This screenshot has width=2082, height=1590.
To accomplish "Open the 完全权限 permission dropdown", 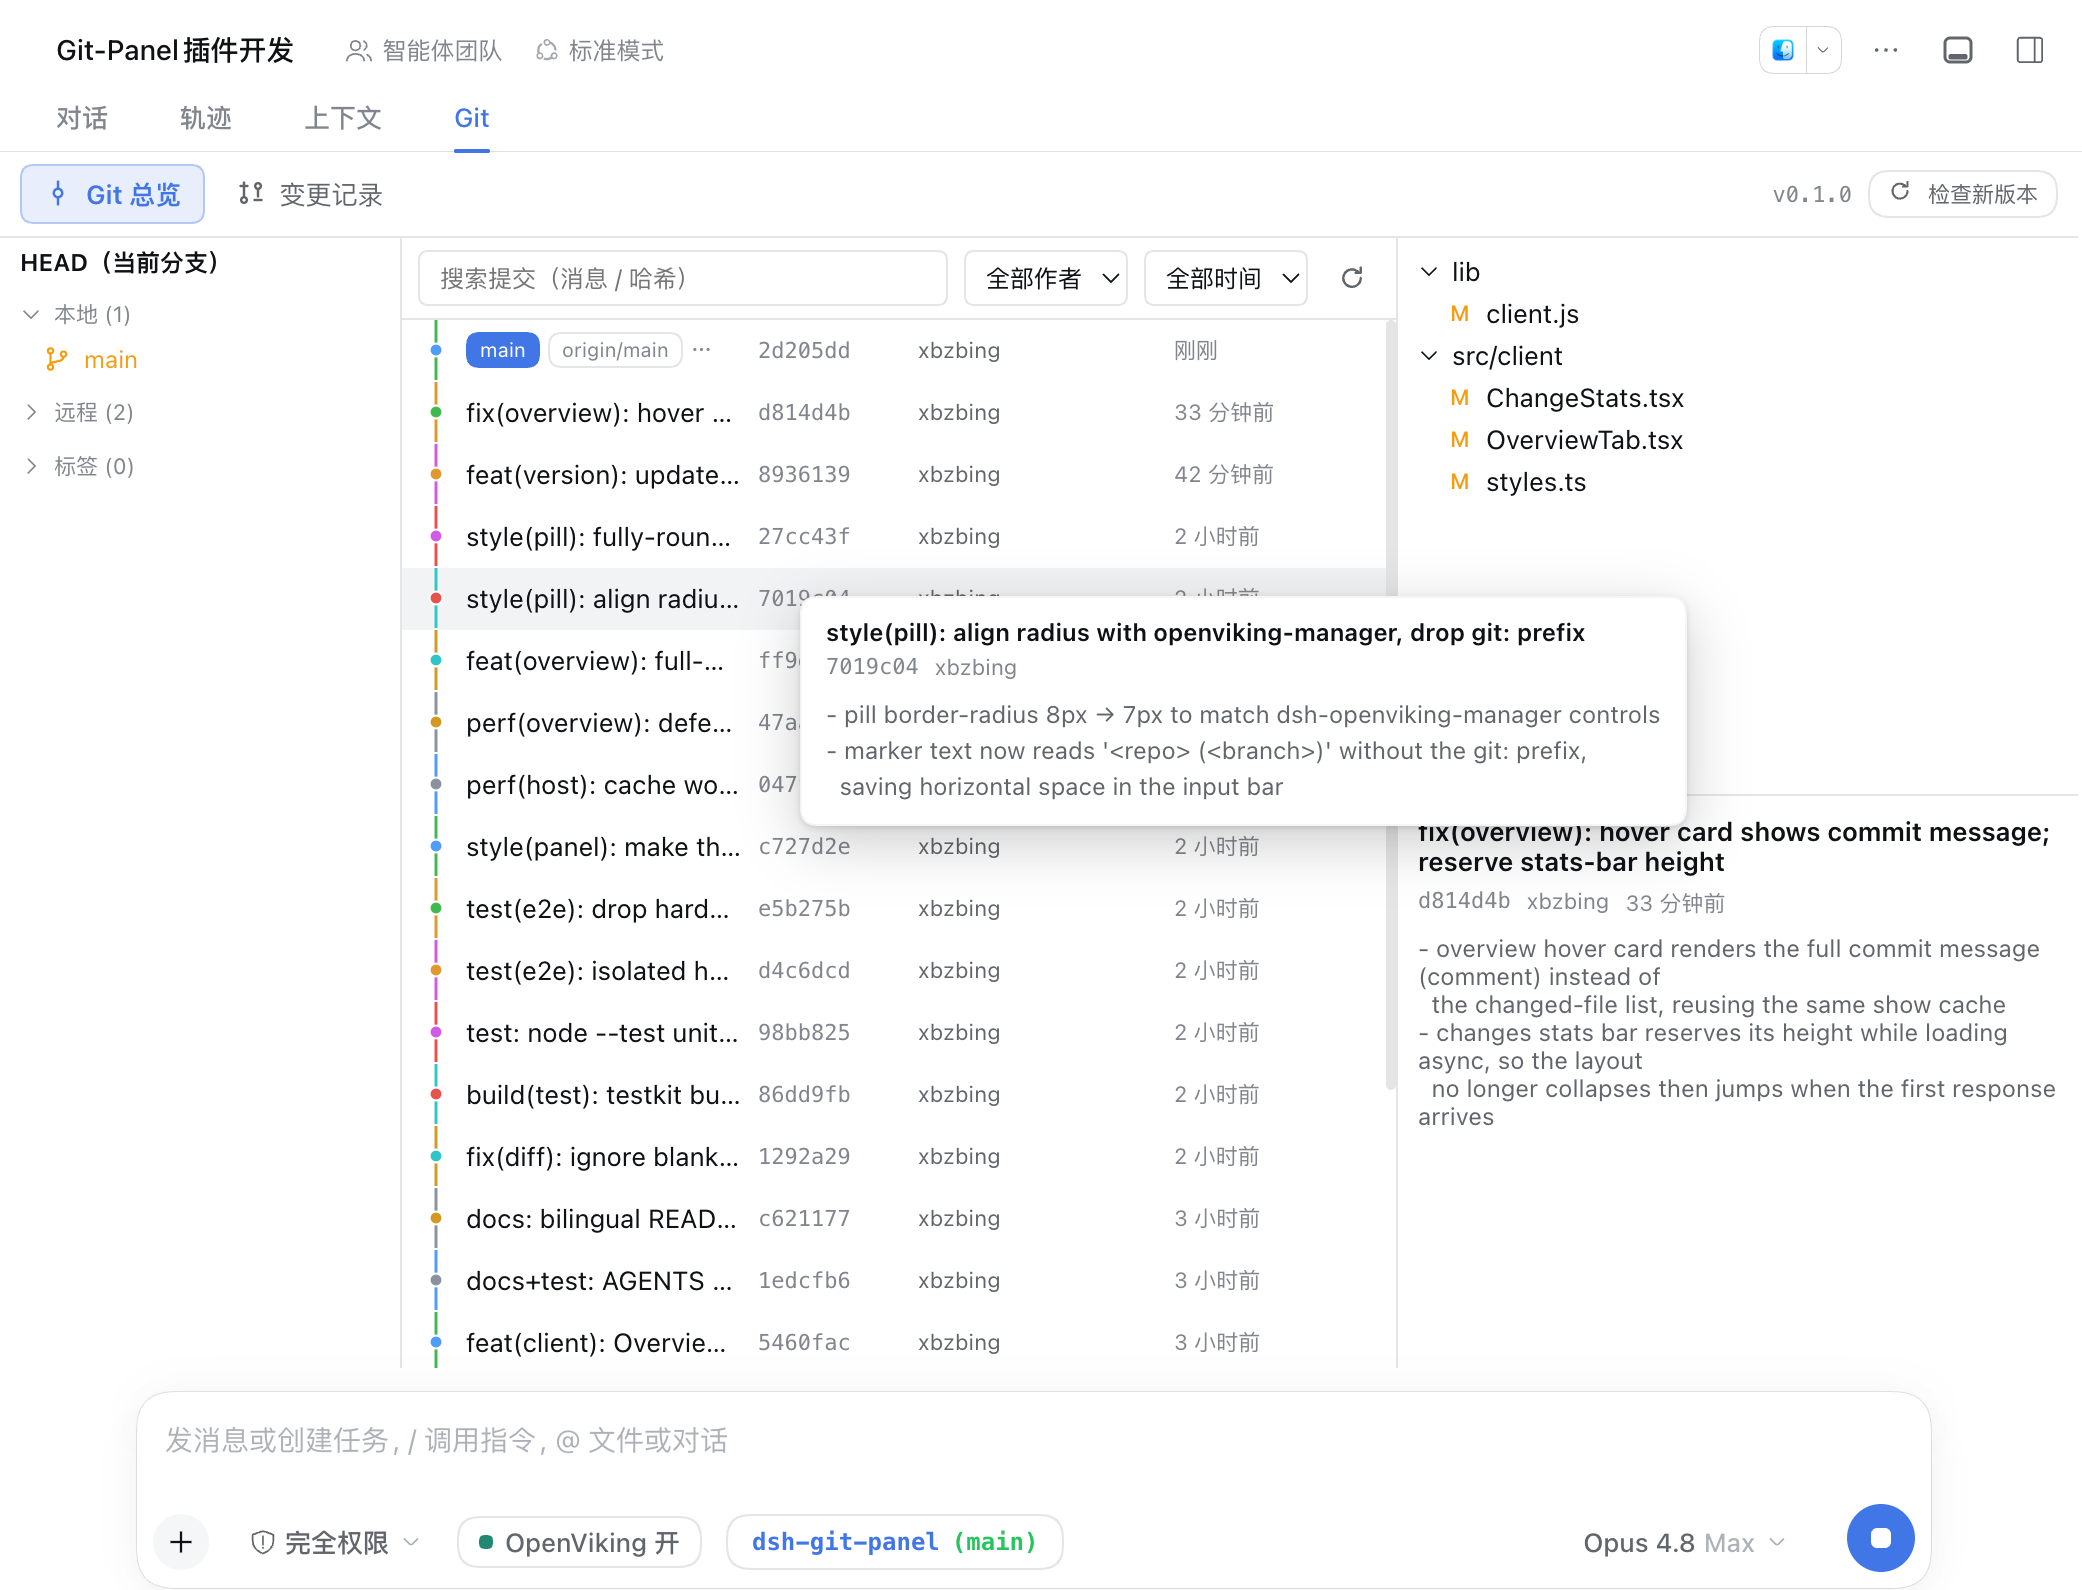I will 335,1543.
